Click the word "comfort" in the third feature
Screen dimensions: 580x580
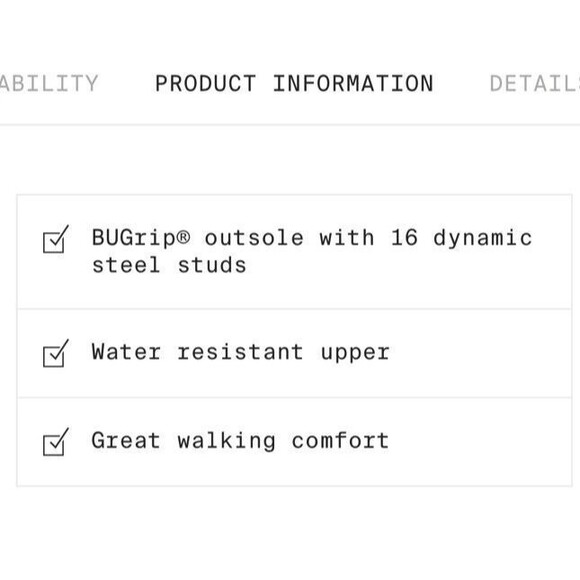pyautogui.click(x=340, y=440)
